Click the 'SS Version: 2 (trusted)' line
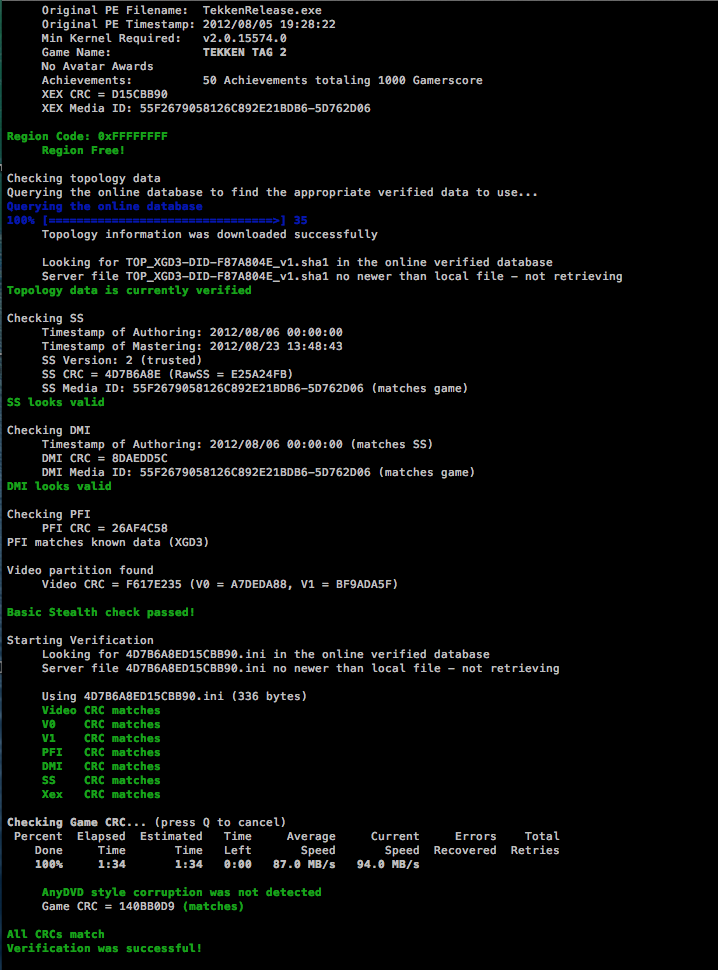Screen dimensions: 718x970 (x=122, y=361)
